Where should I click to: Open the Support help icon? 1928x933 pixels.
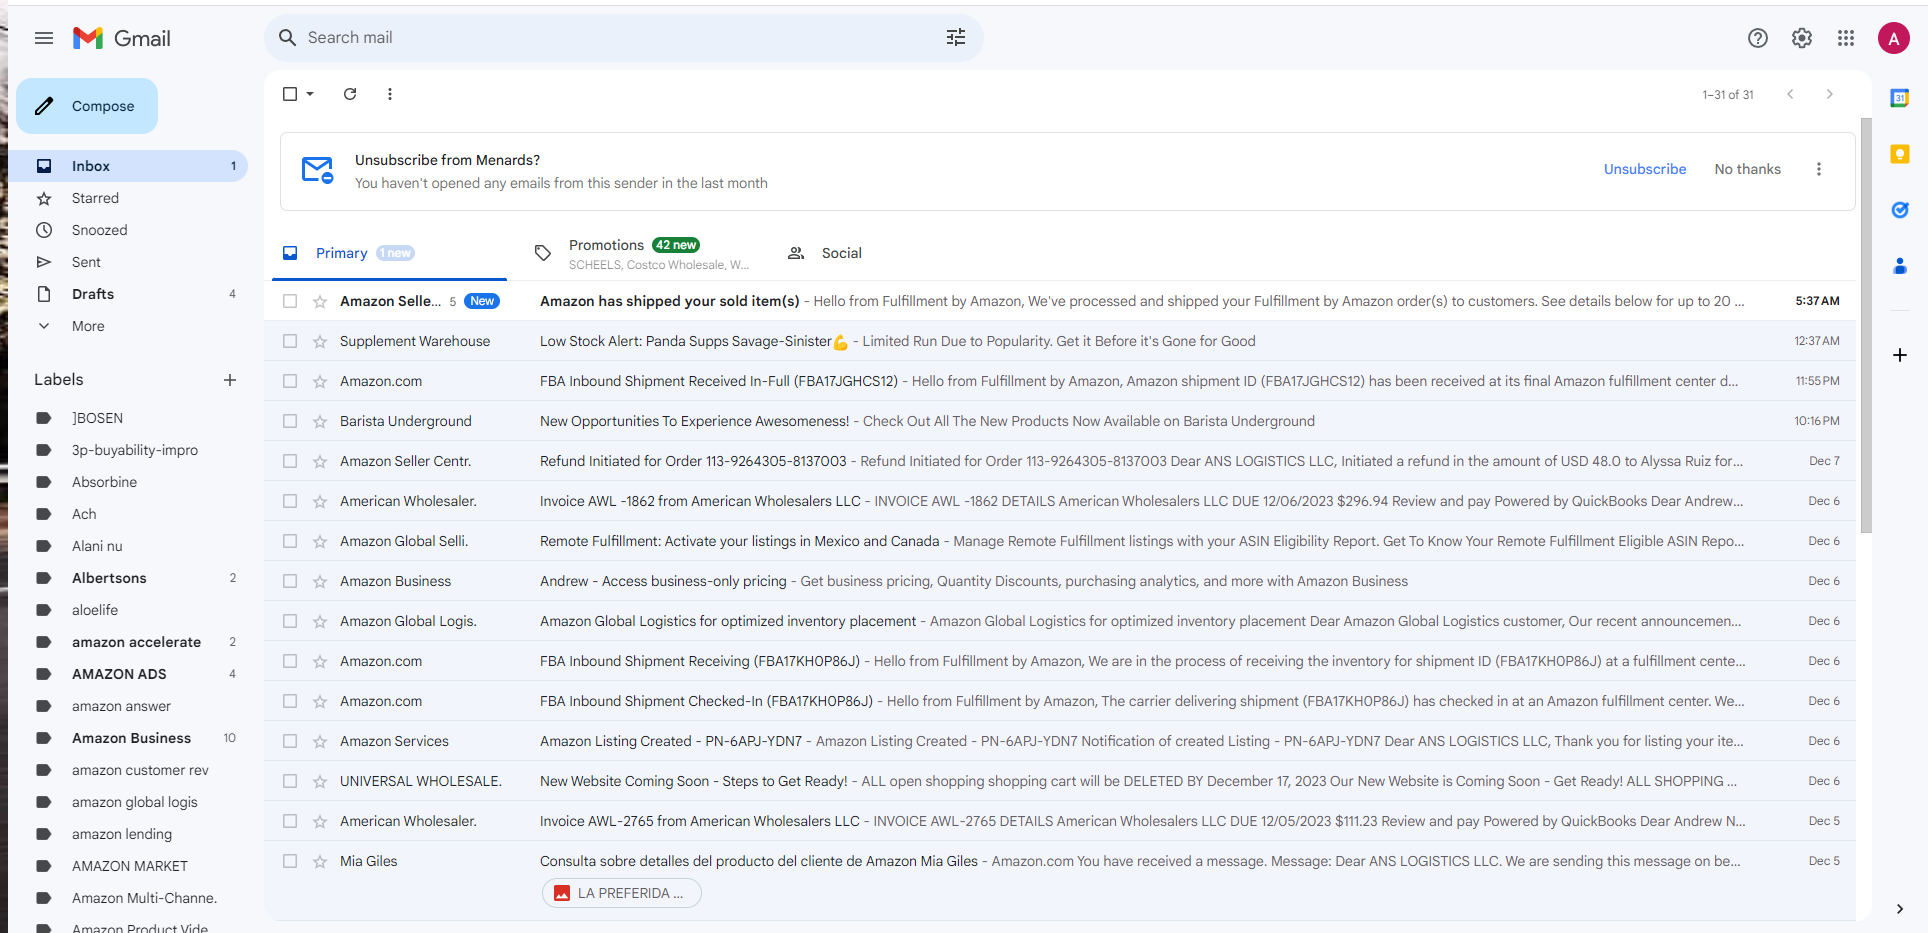pyautogui.click(x=1758, y=38)
